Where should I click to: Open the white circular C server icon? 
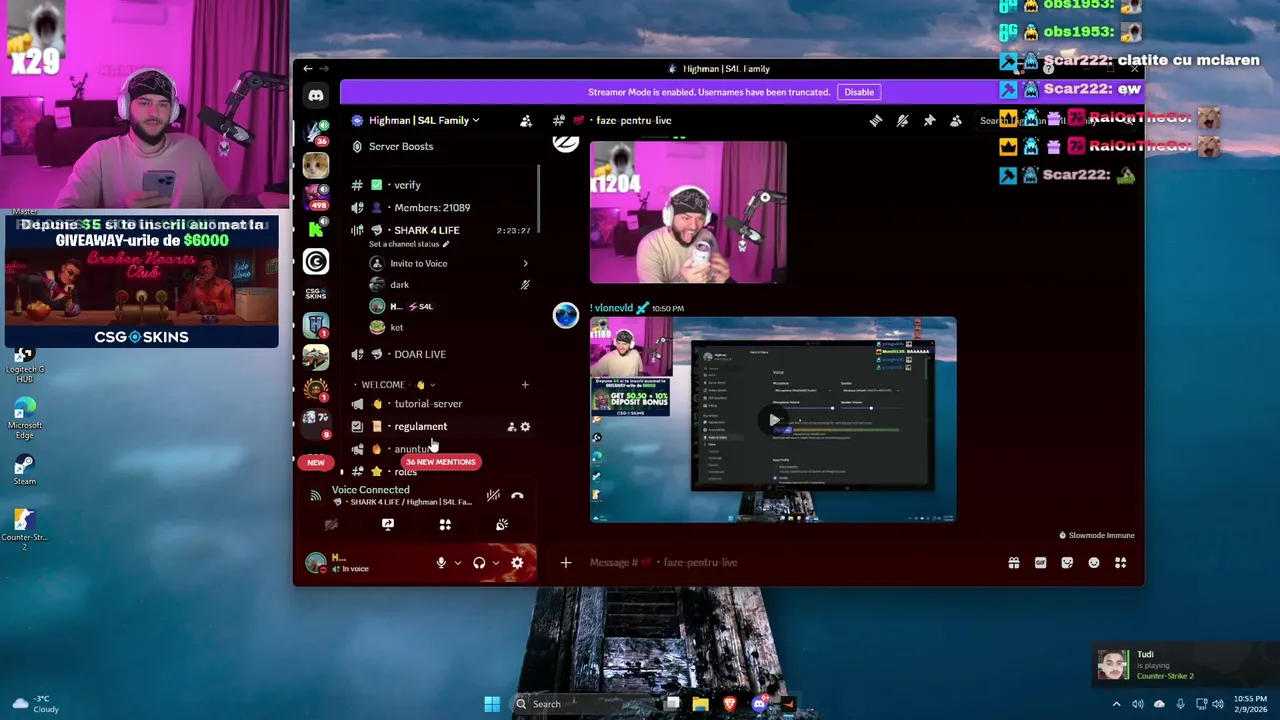tap(315, 261)
